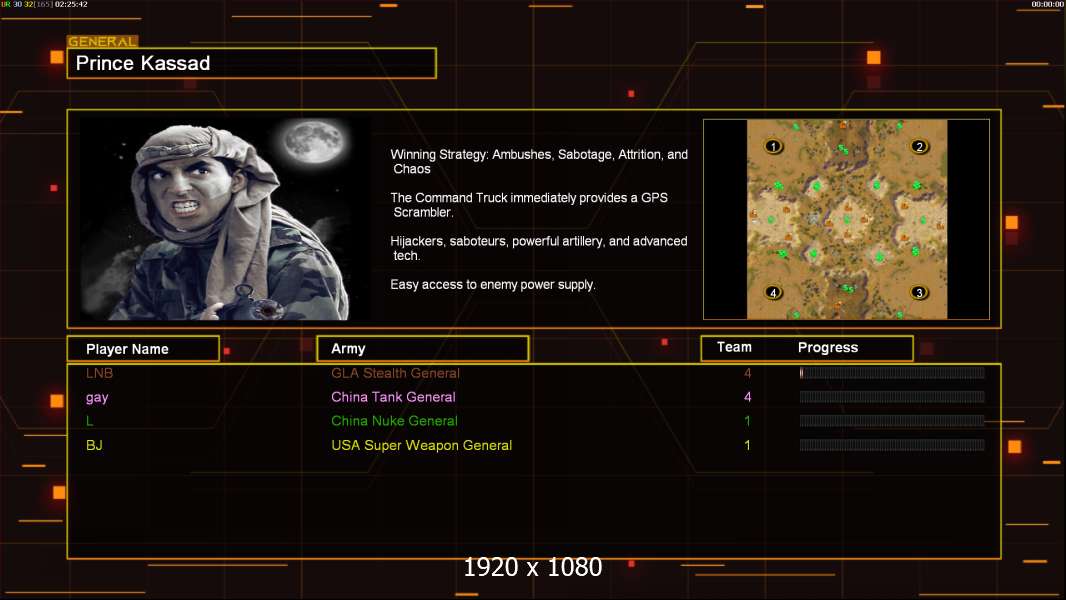
Task: Click China Tank General army entry
Action: [x=393, y=397]
